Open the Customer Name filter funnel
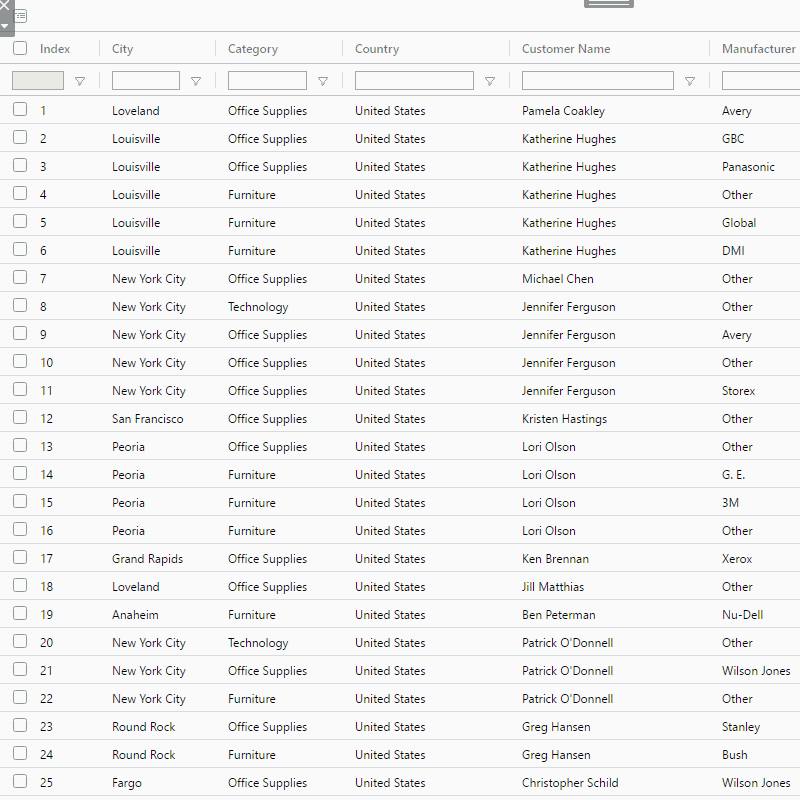This screenshot has width=800, height=800. coord(689,82)
